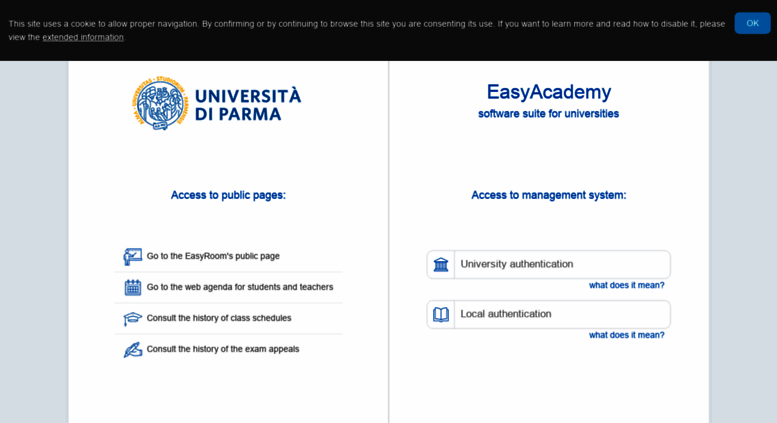Viewport: 777px width, 423px height.
Task: Open the extended information link
Action: [83, 37]
